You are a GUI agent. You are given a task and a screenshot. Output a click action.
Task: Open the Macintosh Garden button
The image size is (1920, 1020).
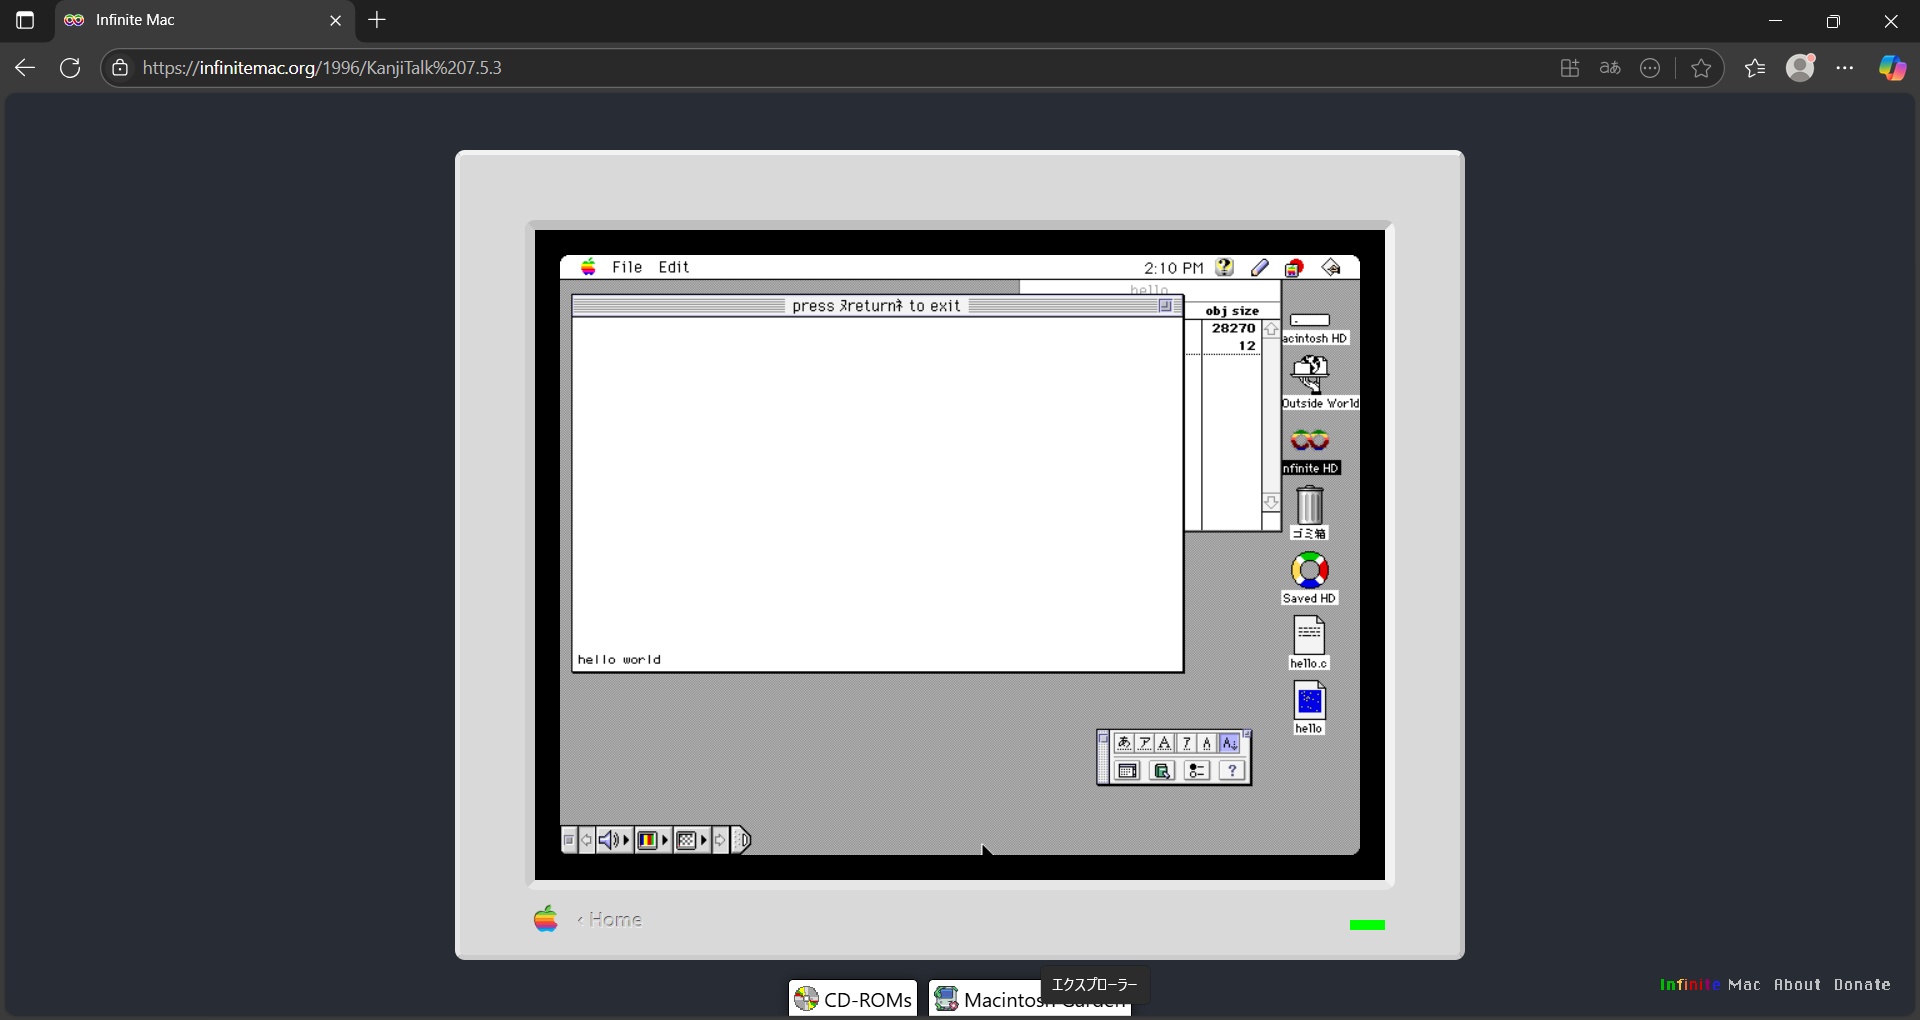tap(1030, 999)
